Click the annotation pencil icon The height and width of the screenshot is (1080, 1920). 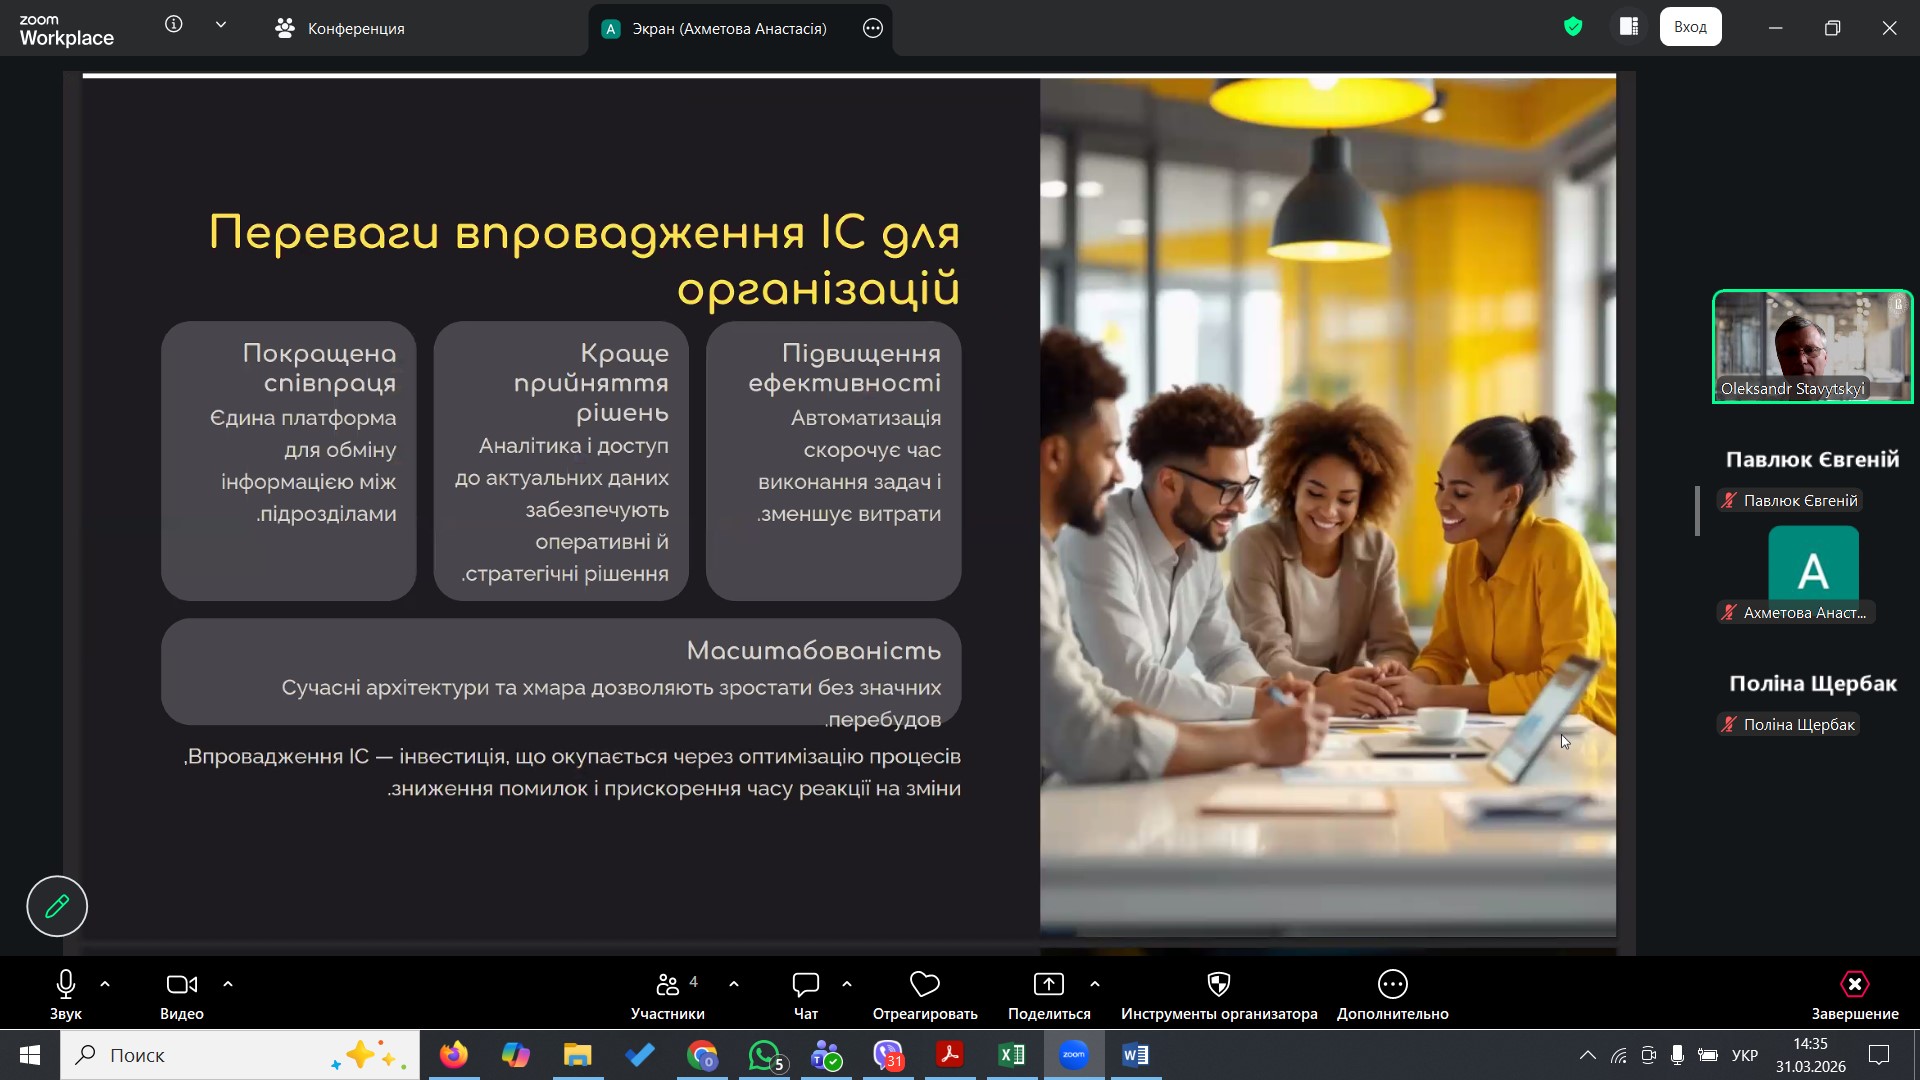[57, 906]
